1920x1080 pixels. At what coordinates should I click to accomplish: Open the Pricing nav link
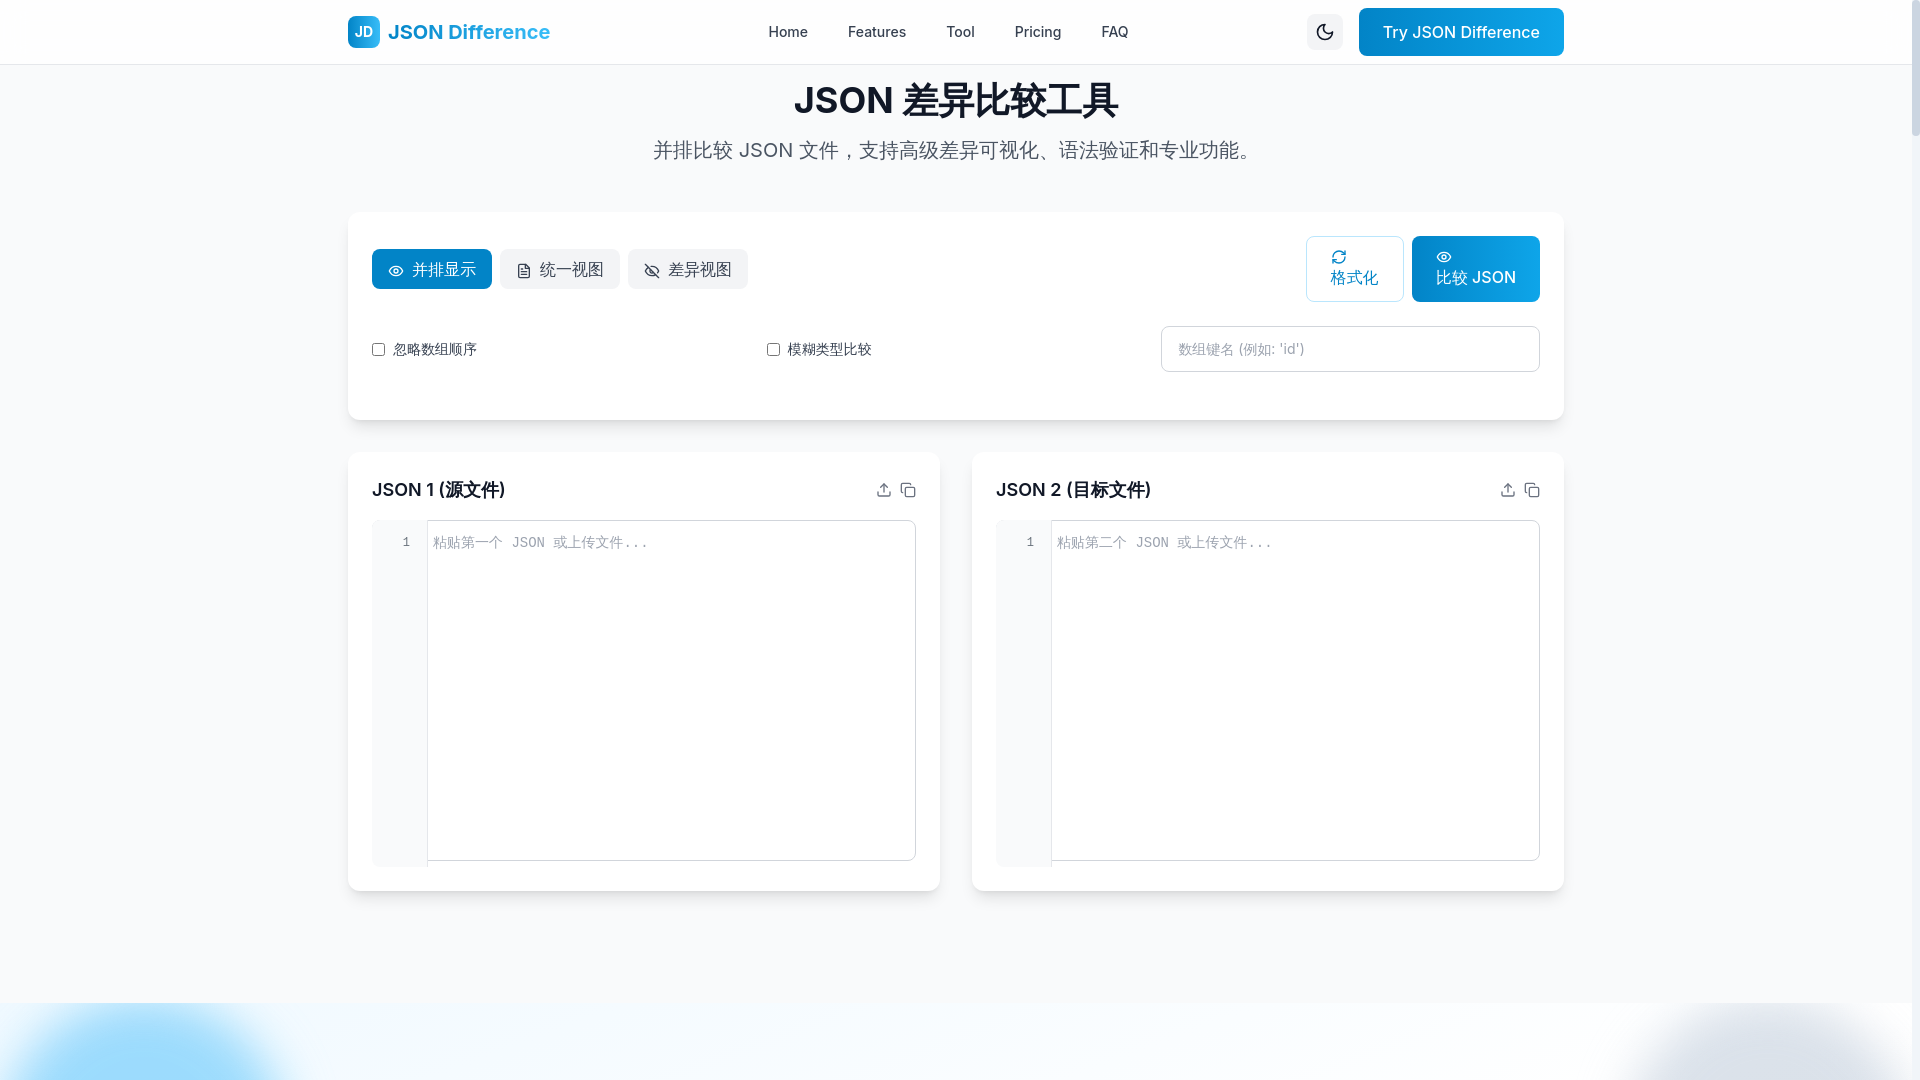[1038, 32]
